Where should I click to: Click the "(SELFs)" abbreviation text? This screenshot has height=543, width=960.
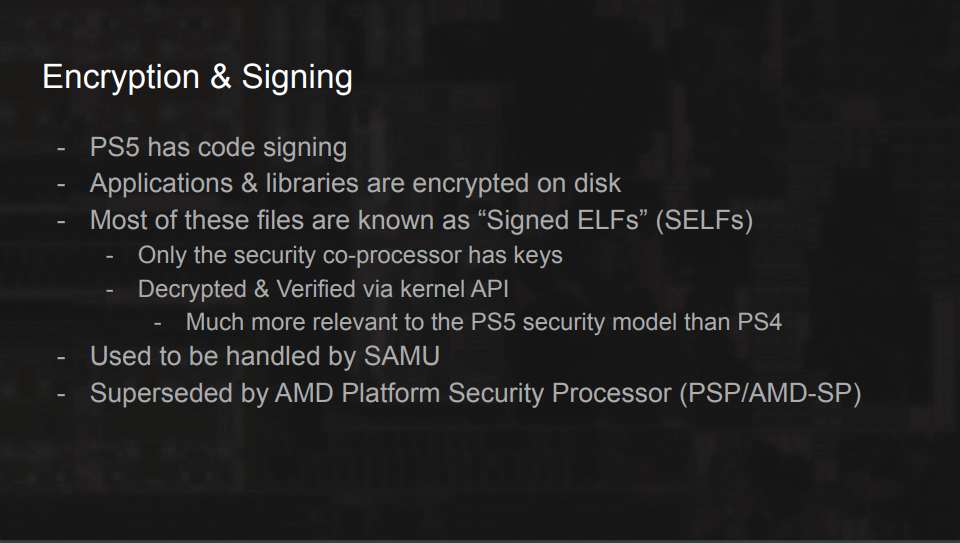coord(704,220)
